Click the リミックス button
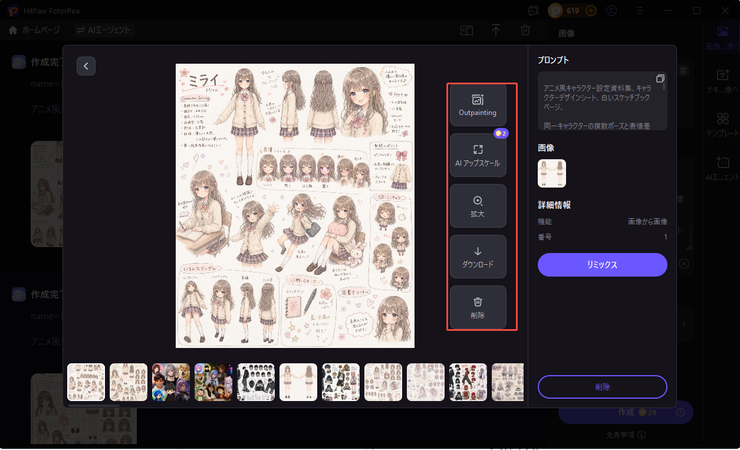740x450 pixels. [x=602, y=265]
